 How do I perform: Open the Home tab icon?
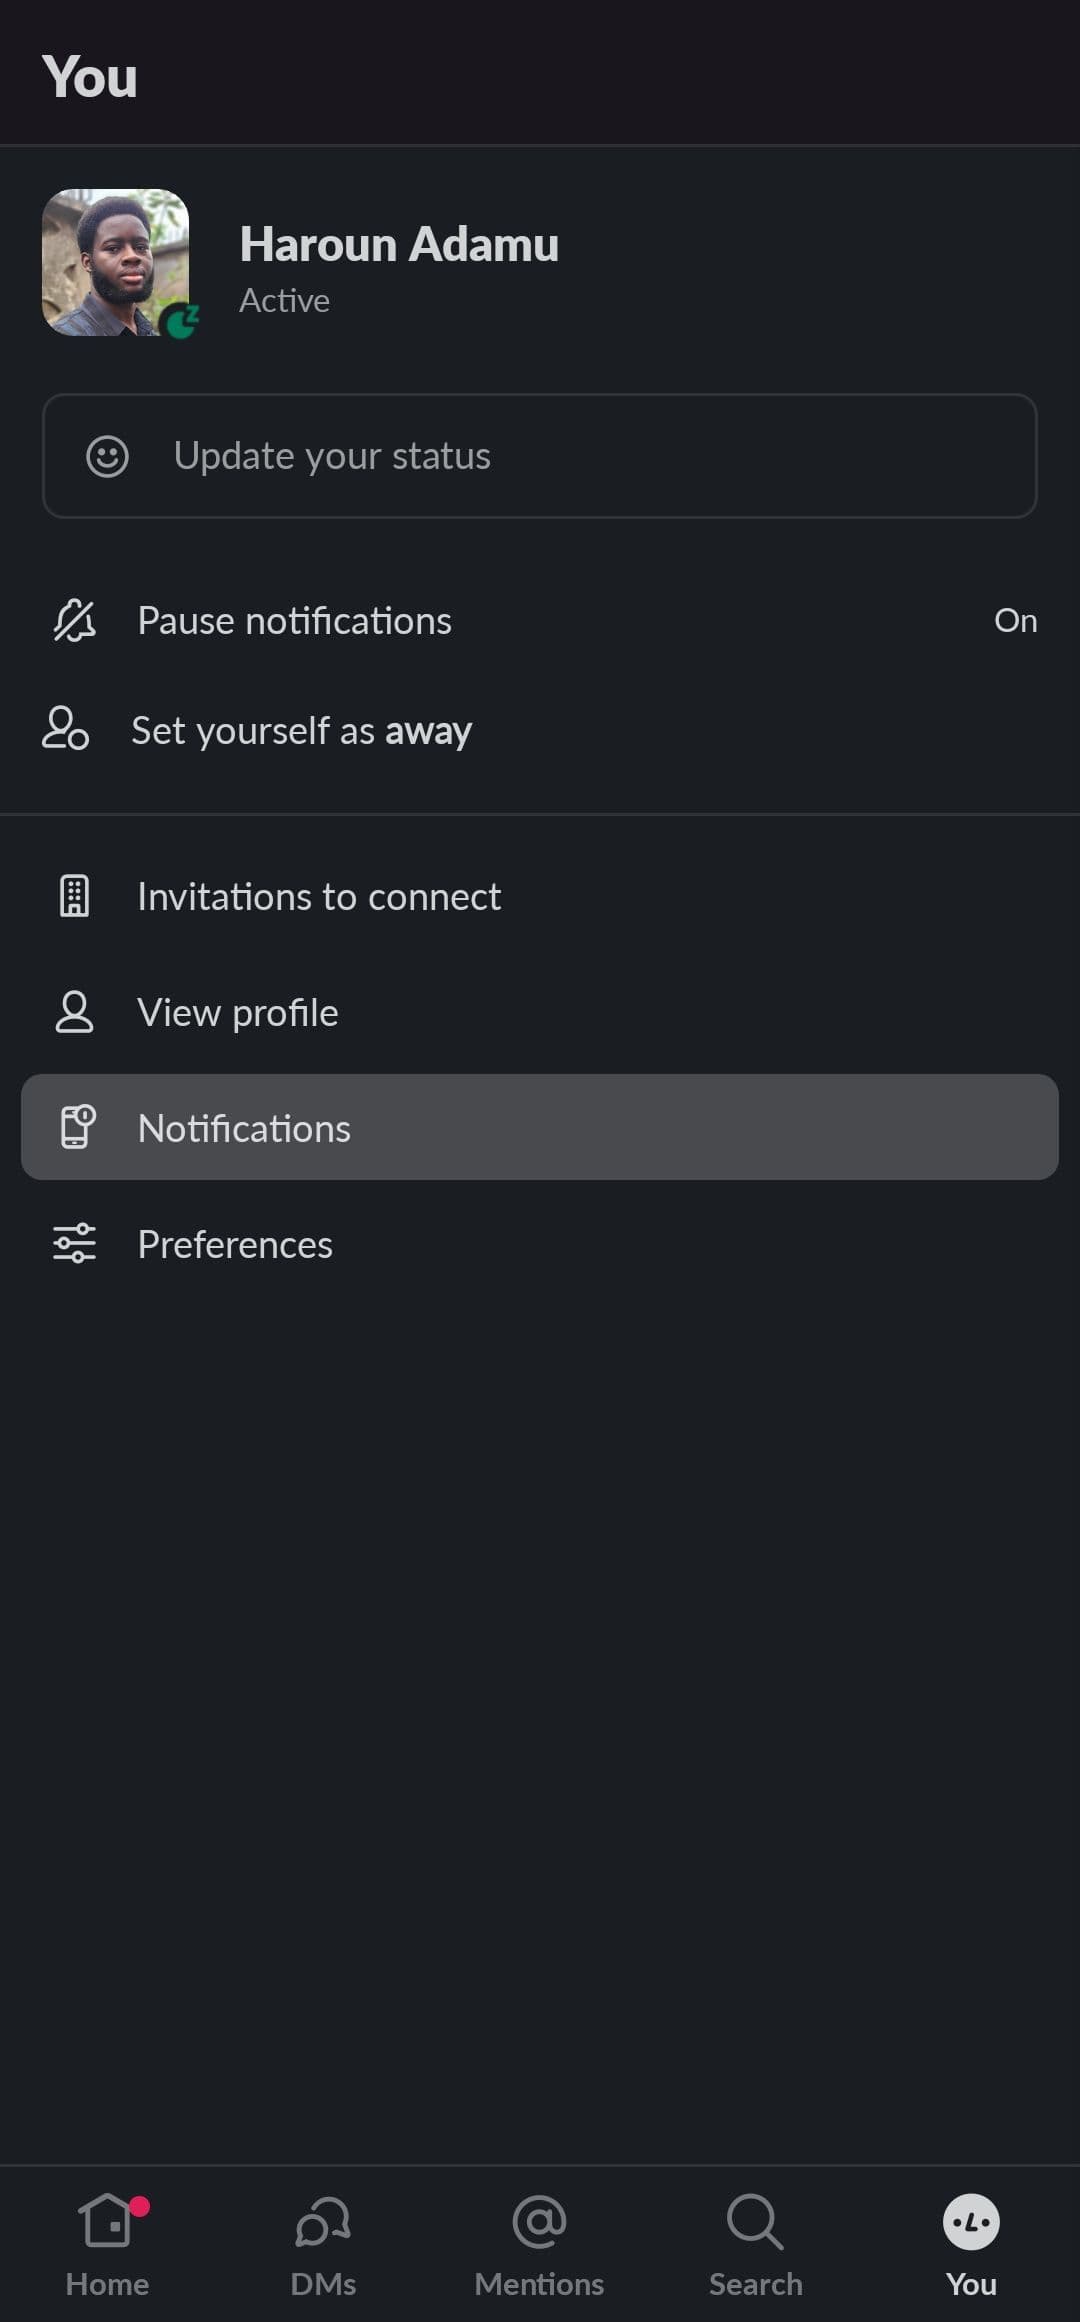point(107,2222)
